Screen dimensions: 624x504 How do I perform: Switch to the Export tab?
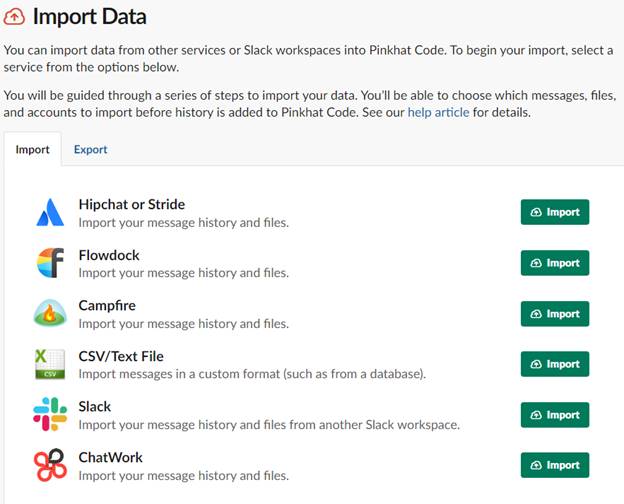(x=90, y=150)
